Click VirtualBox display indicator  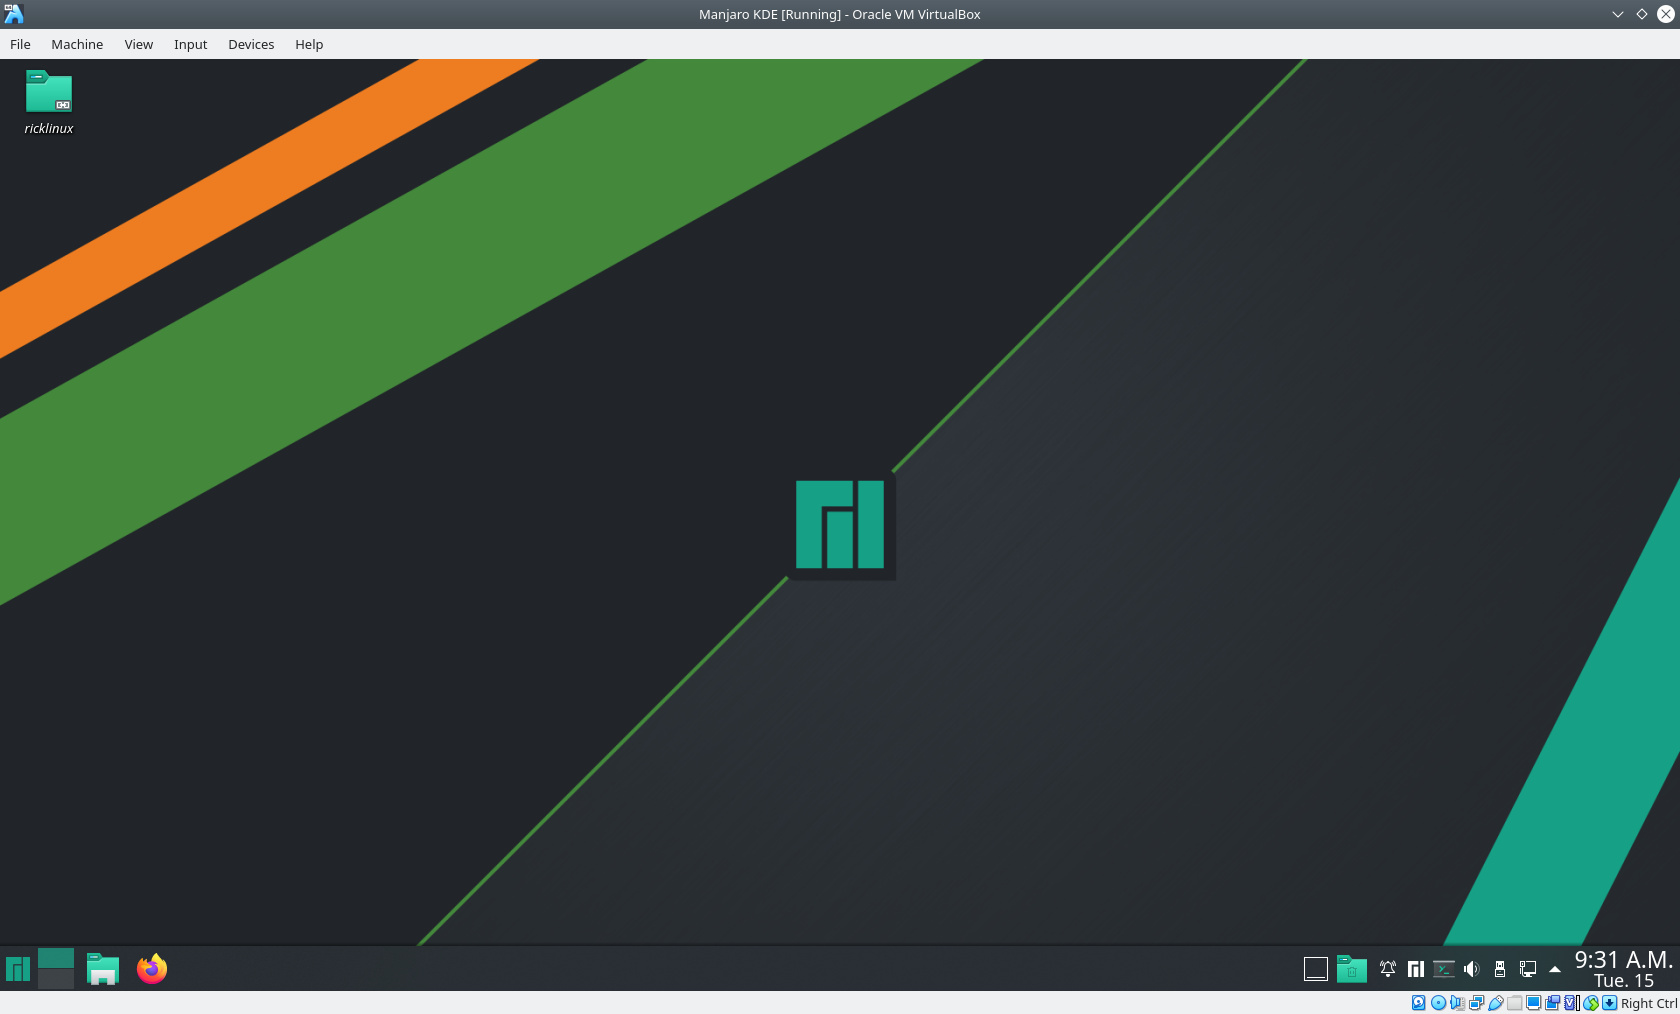pyautogui.click(x=1533, y=1003)
